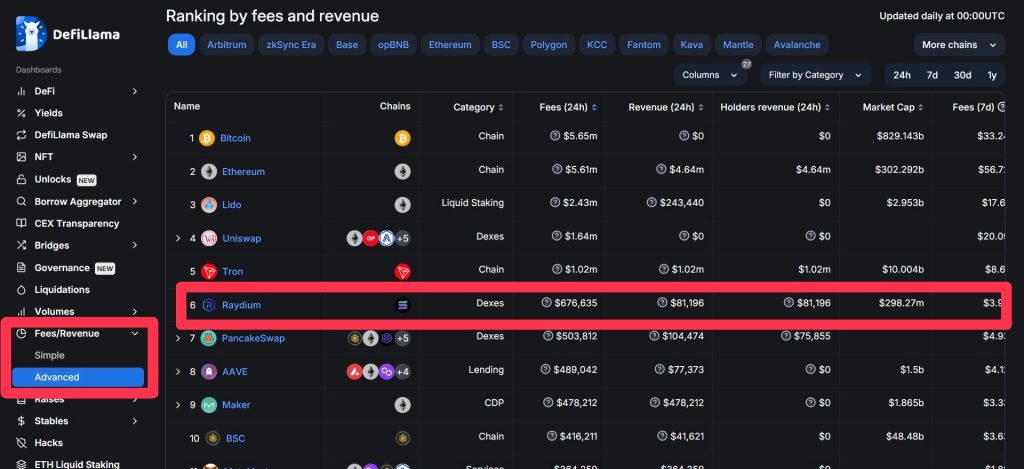Open the Simple view under Fees/Revenue
Screen dimensions: 1024x469
[49, 356]
